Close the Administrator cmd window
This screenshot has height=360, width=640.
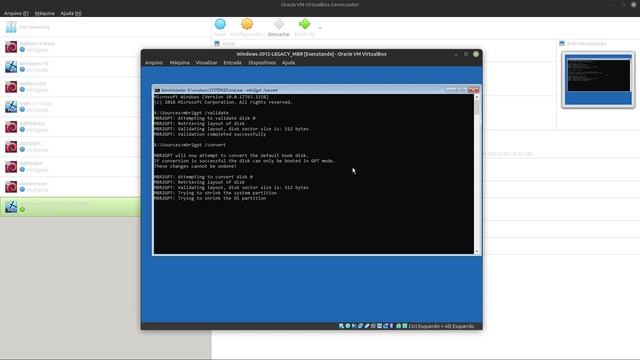473,90
